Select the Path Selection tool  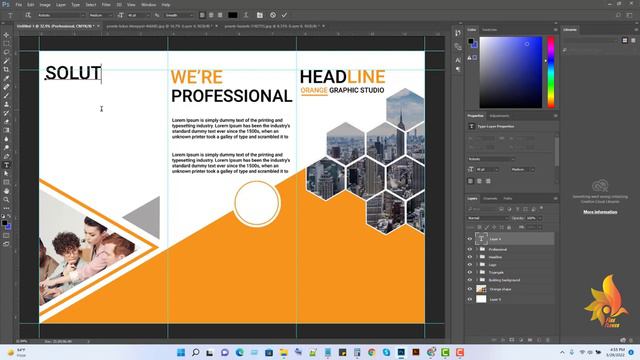(x=6, y=173)
